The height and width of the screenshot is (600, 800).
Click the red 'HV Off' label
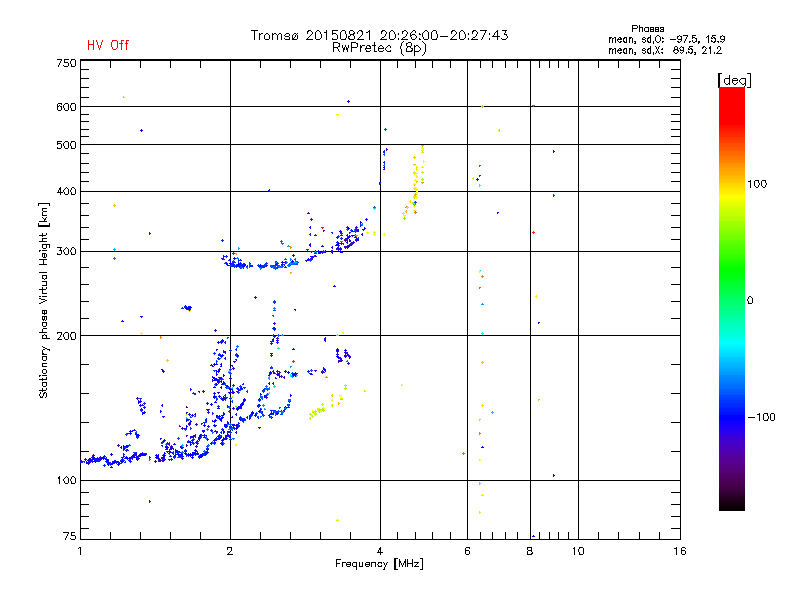point(108,45)
